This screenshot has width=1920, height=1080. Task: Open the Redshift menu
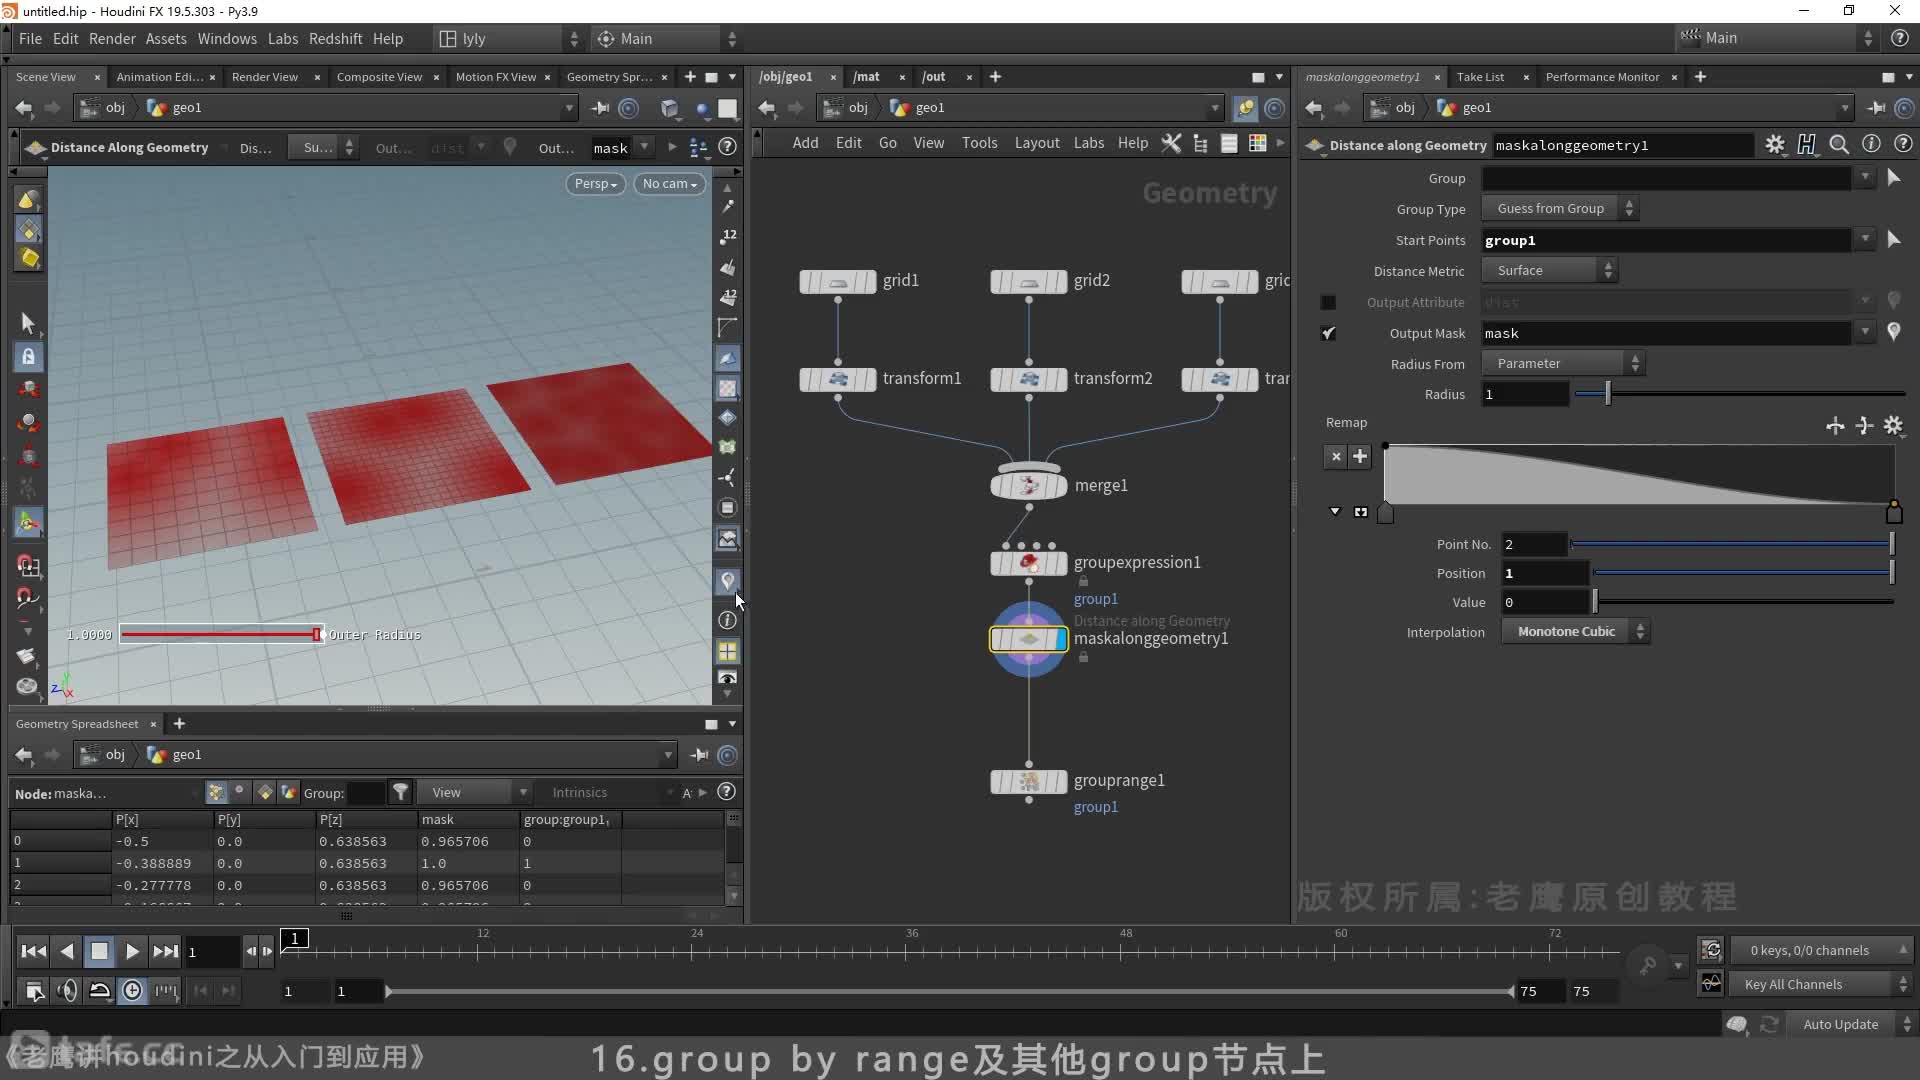click(x=335, y=39)
